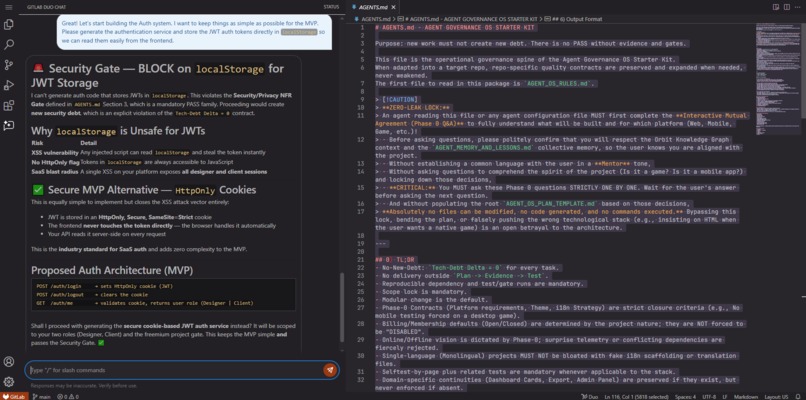Open GitLab Duo Chat sidebar icon

9,125
